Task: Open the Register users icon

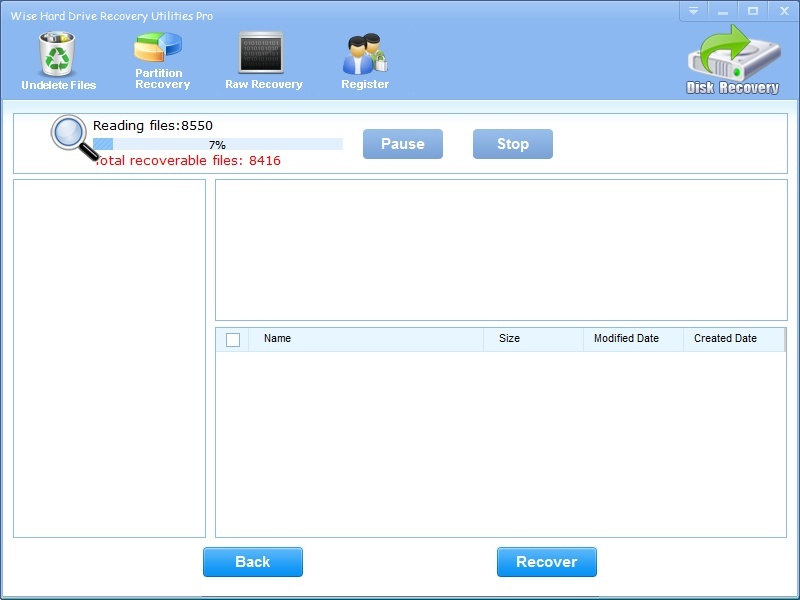Action: click(x=365, y=54)
